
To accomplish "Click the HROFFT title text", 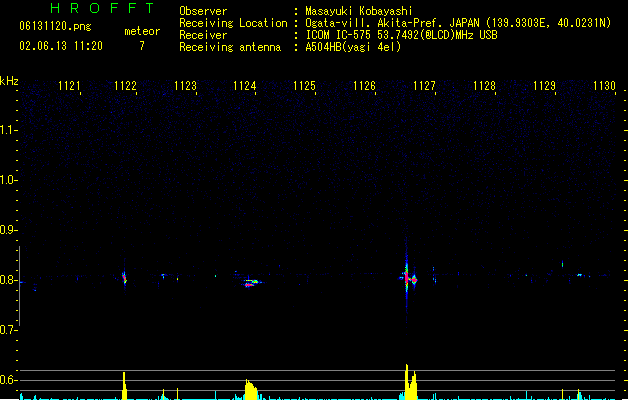I will 103,8.
